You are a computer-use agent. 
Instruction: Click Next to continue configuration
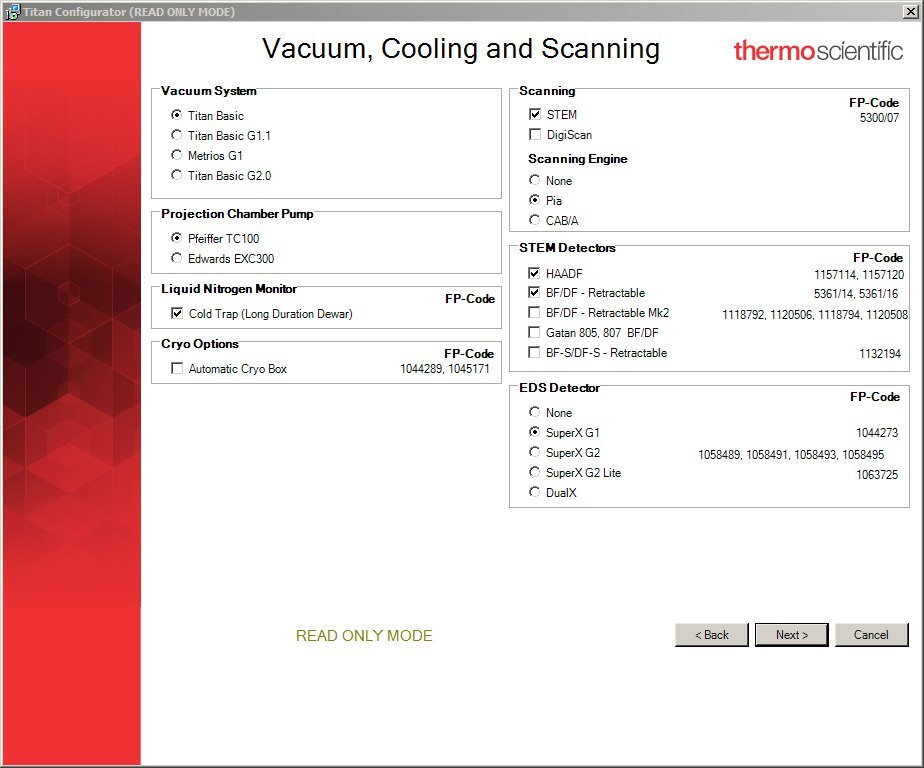pyautogui.click(x=790, y=635)
